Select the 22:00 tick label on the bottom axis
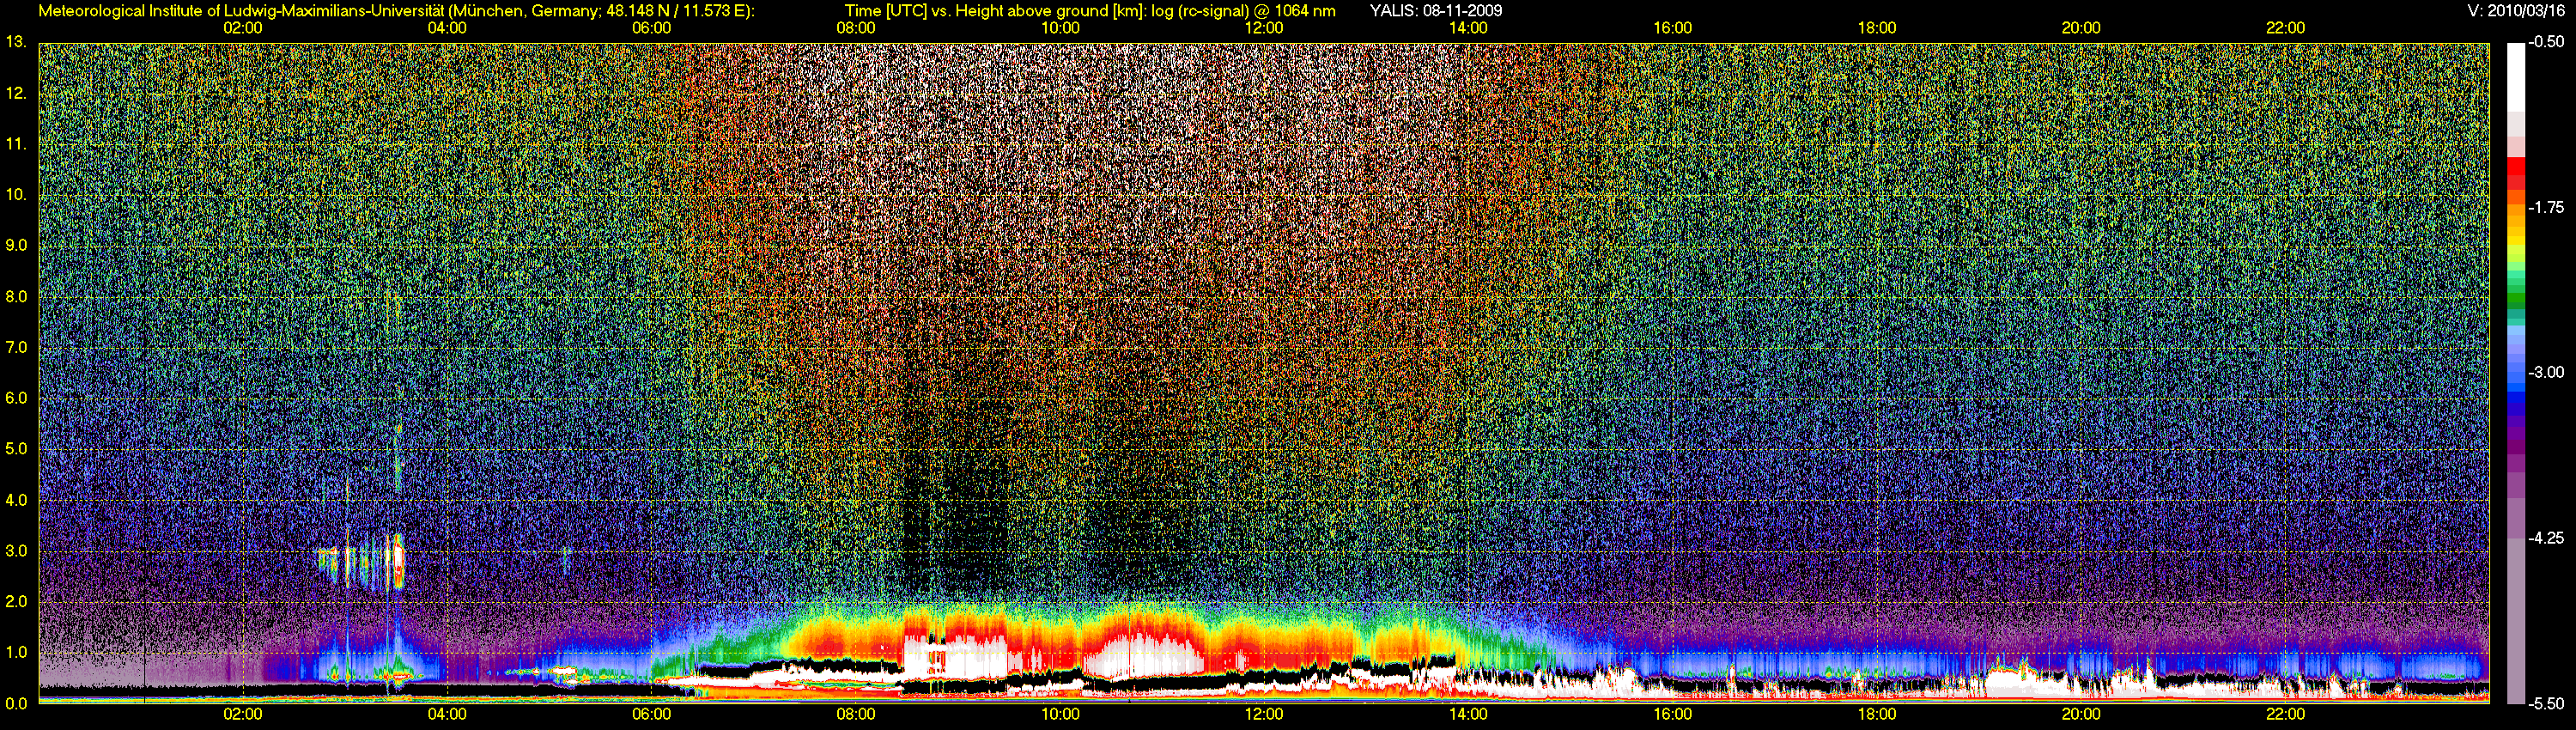Screen dimensions: 2576x730 (x=2284, y=714)
